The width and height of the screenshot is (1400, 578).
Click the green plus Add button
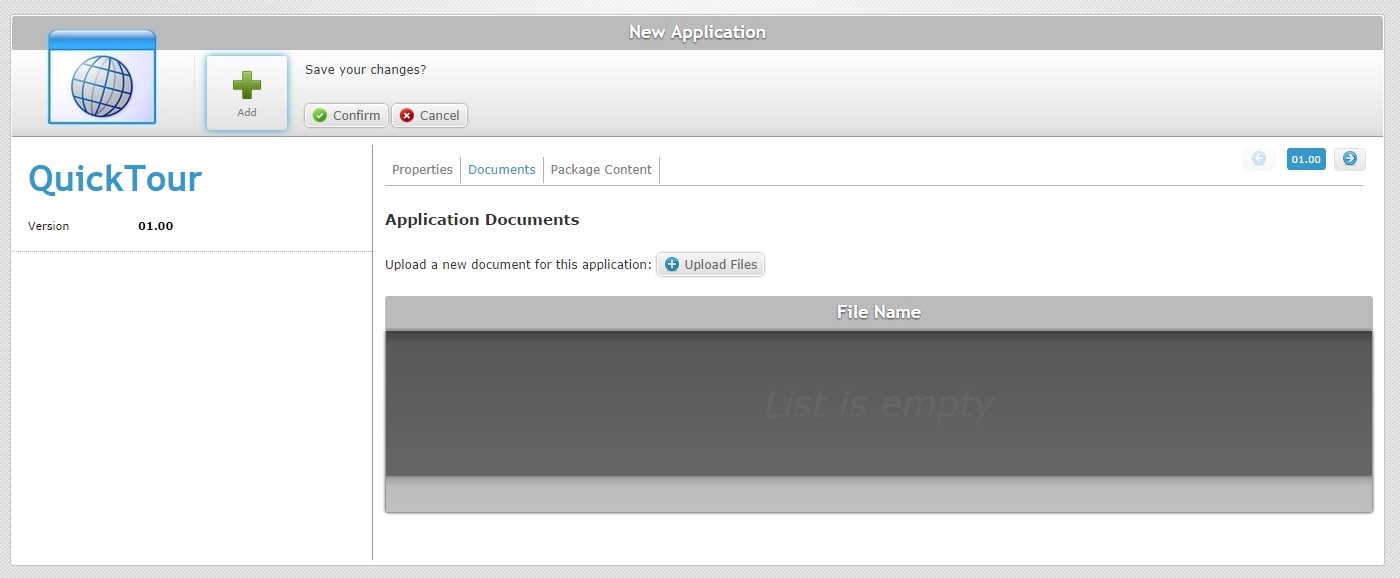(x=247, y=92)
